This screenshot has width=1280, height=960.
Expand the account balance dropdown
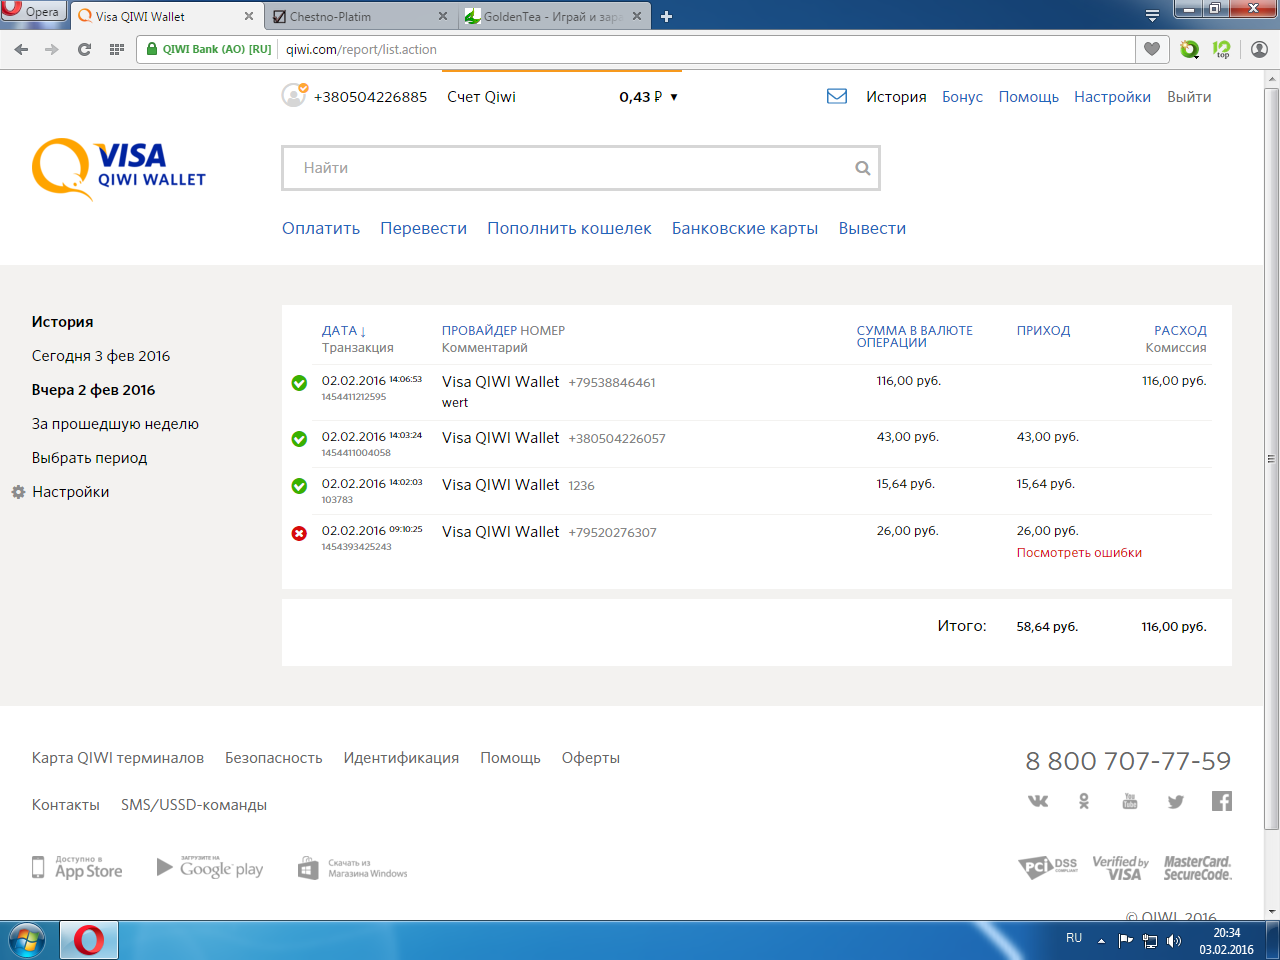click(x=674, y=97)
